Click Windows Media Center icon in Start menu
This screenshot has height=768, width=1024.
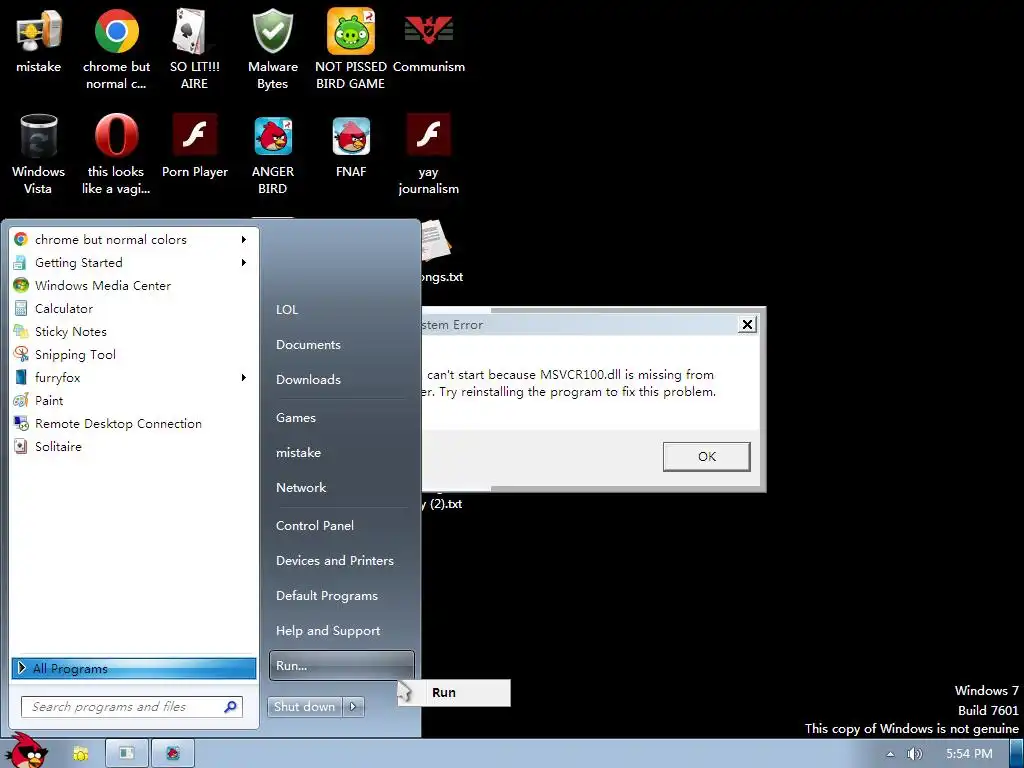pos(21,285)
